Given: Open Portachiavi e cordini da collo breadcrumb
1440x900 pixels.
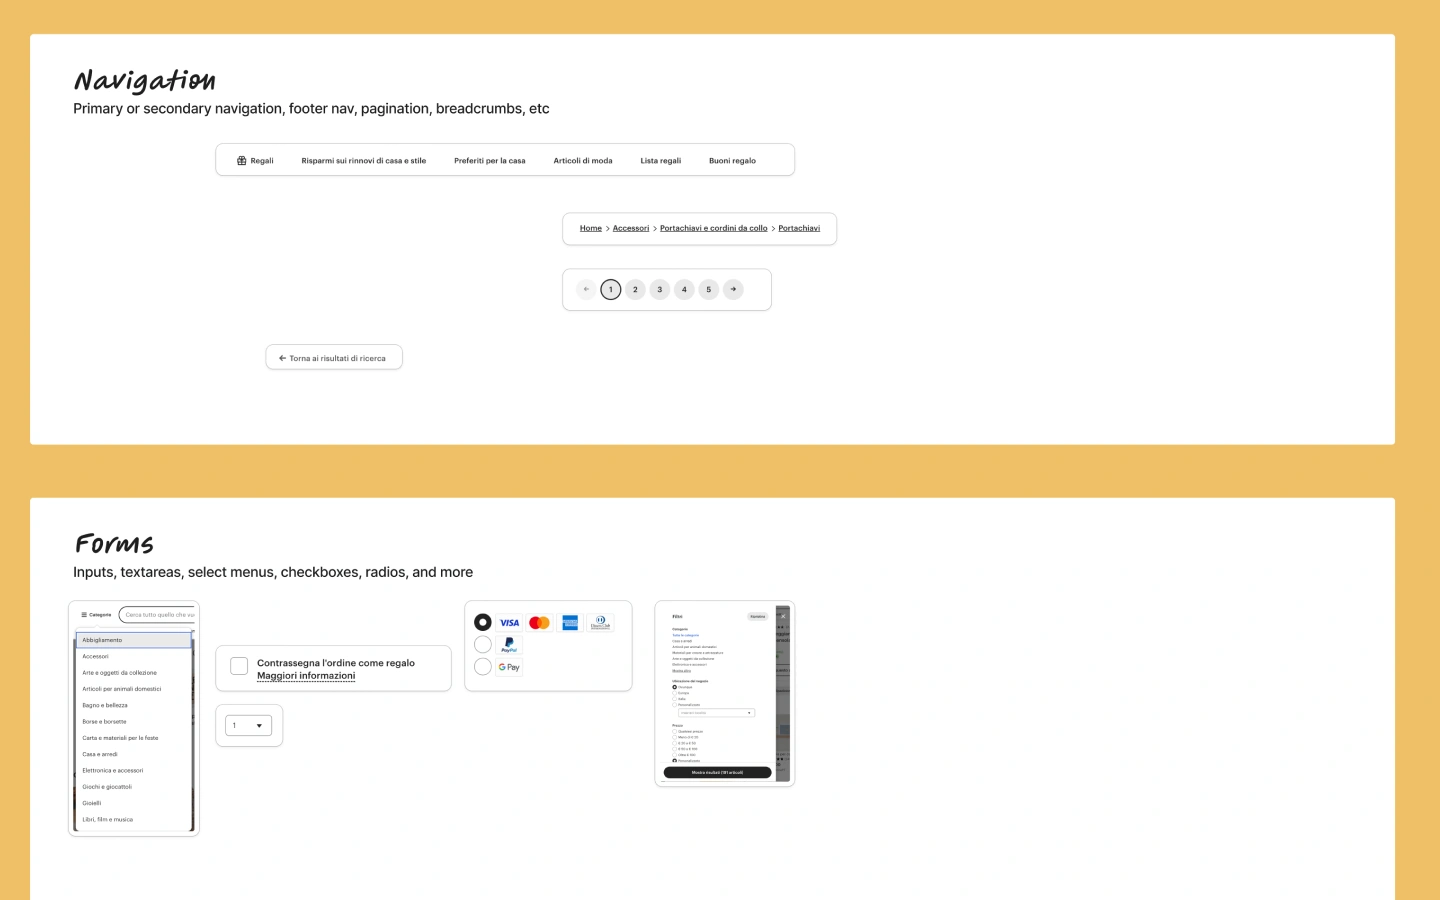Looking at the screenshot, I should click(714, 228).
